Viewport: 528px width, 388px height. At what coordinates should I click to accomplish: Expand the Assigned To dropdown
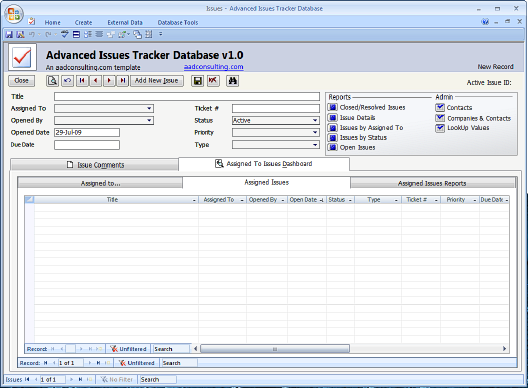click(149, 108)
